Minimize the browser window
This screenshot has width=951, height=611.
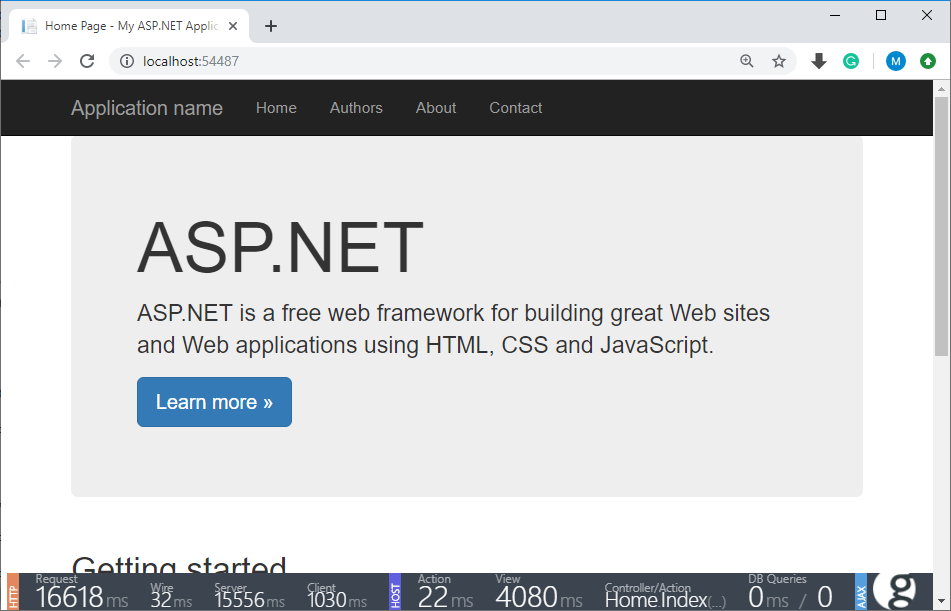(x=835, y=15)
